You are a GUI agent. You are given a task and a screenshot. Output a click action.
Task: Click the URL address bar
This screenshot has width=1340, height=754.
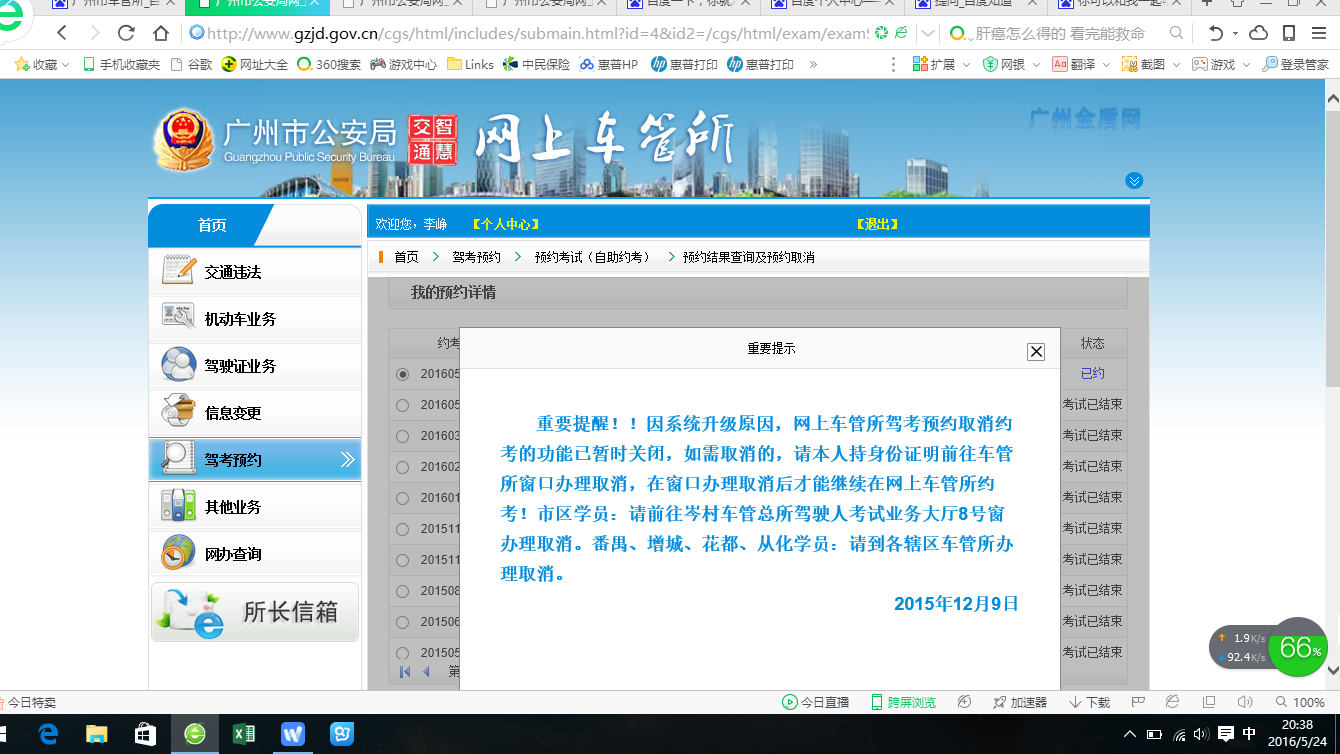coord(538,33)
